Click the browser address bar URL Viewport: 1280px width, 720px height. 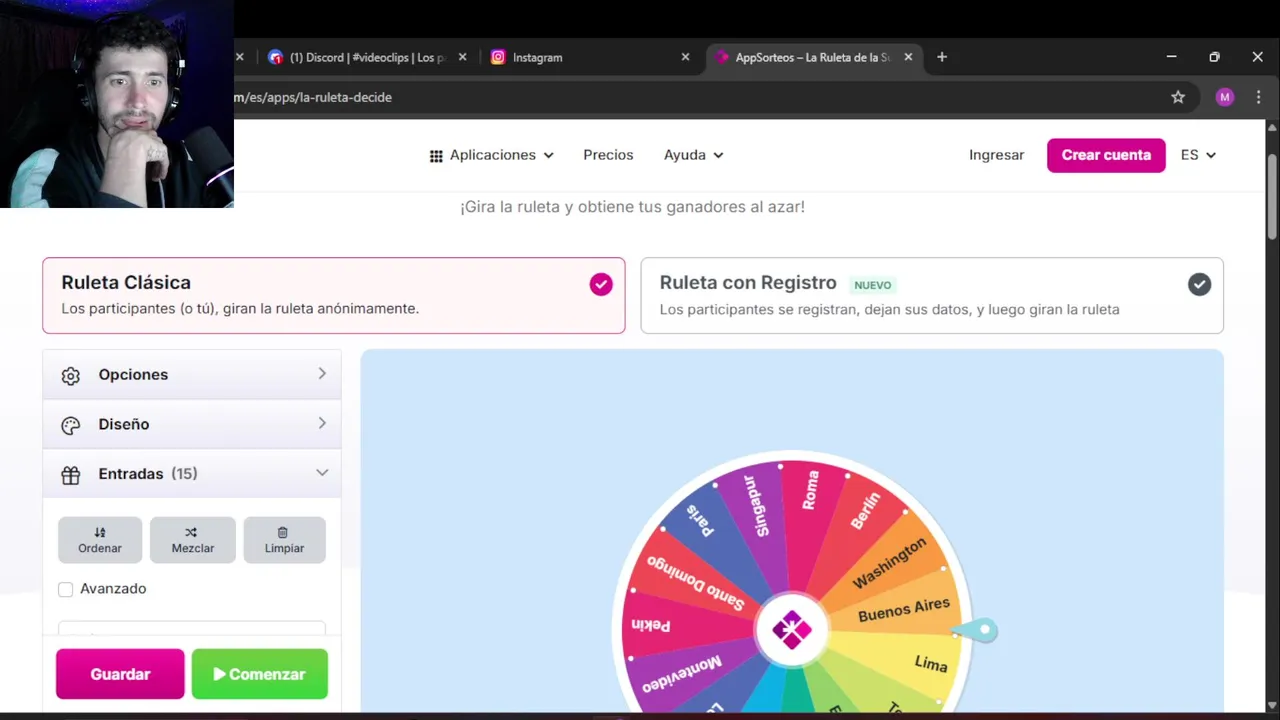tap(312, 97)
